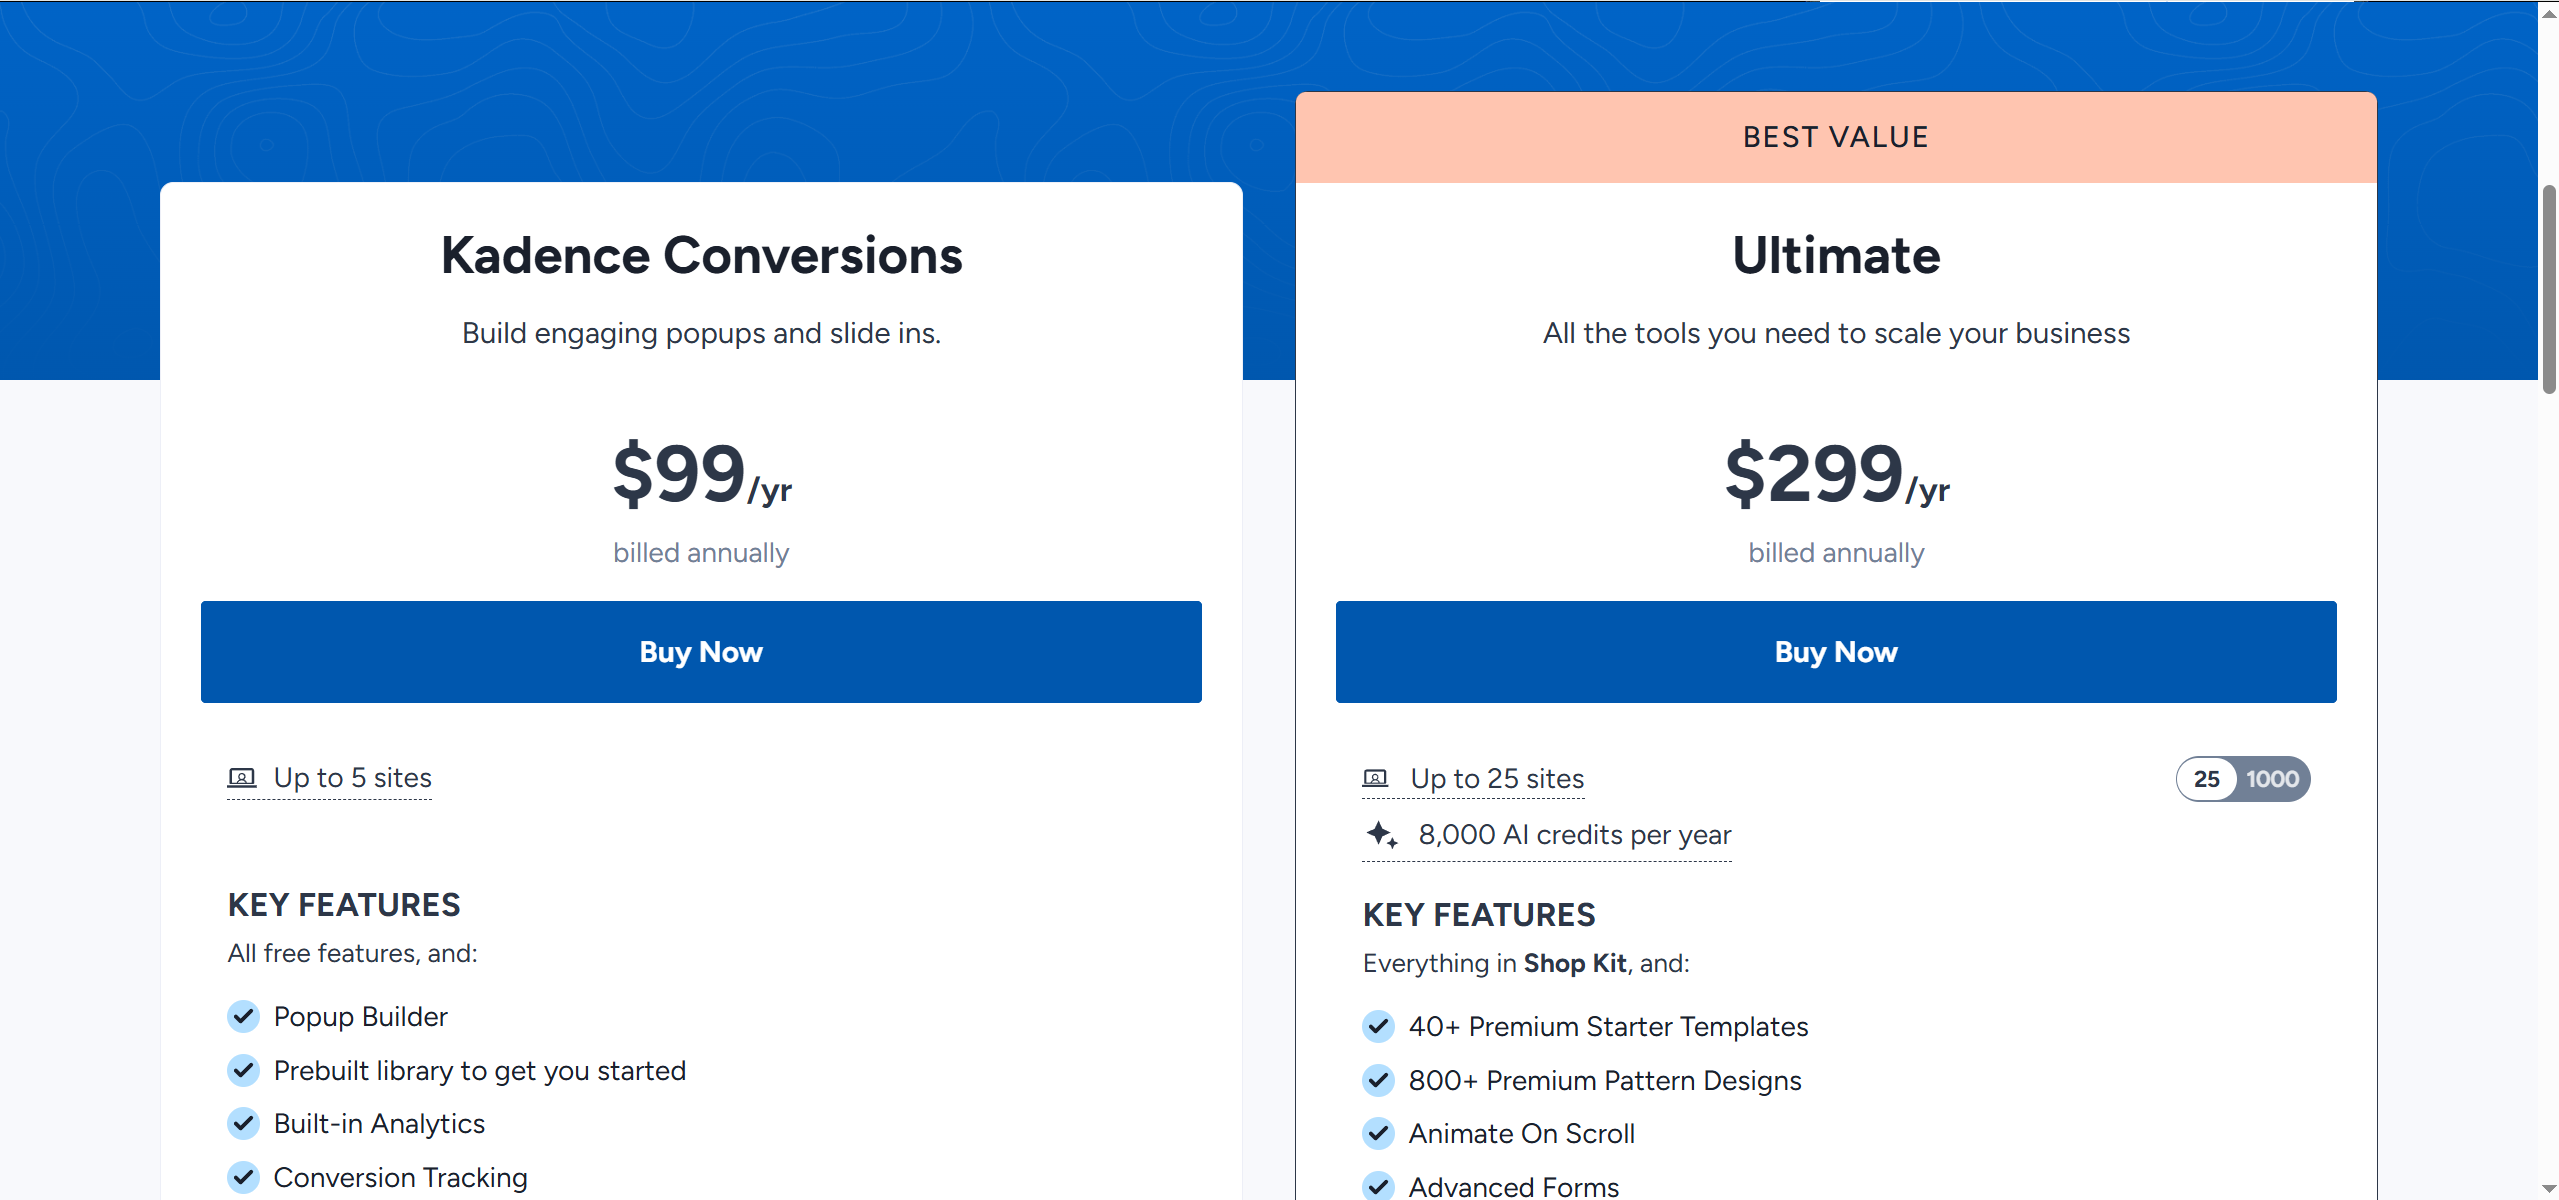Click checkmark beside 800+ Premium Pattern Designs
This screenshot has height=1200, width=2559.
[1378, 1080]
